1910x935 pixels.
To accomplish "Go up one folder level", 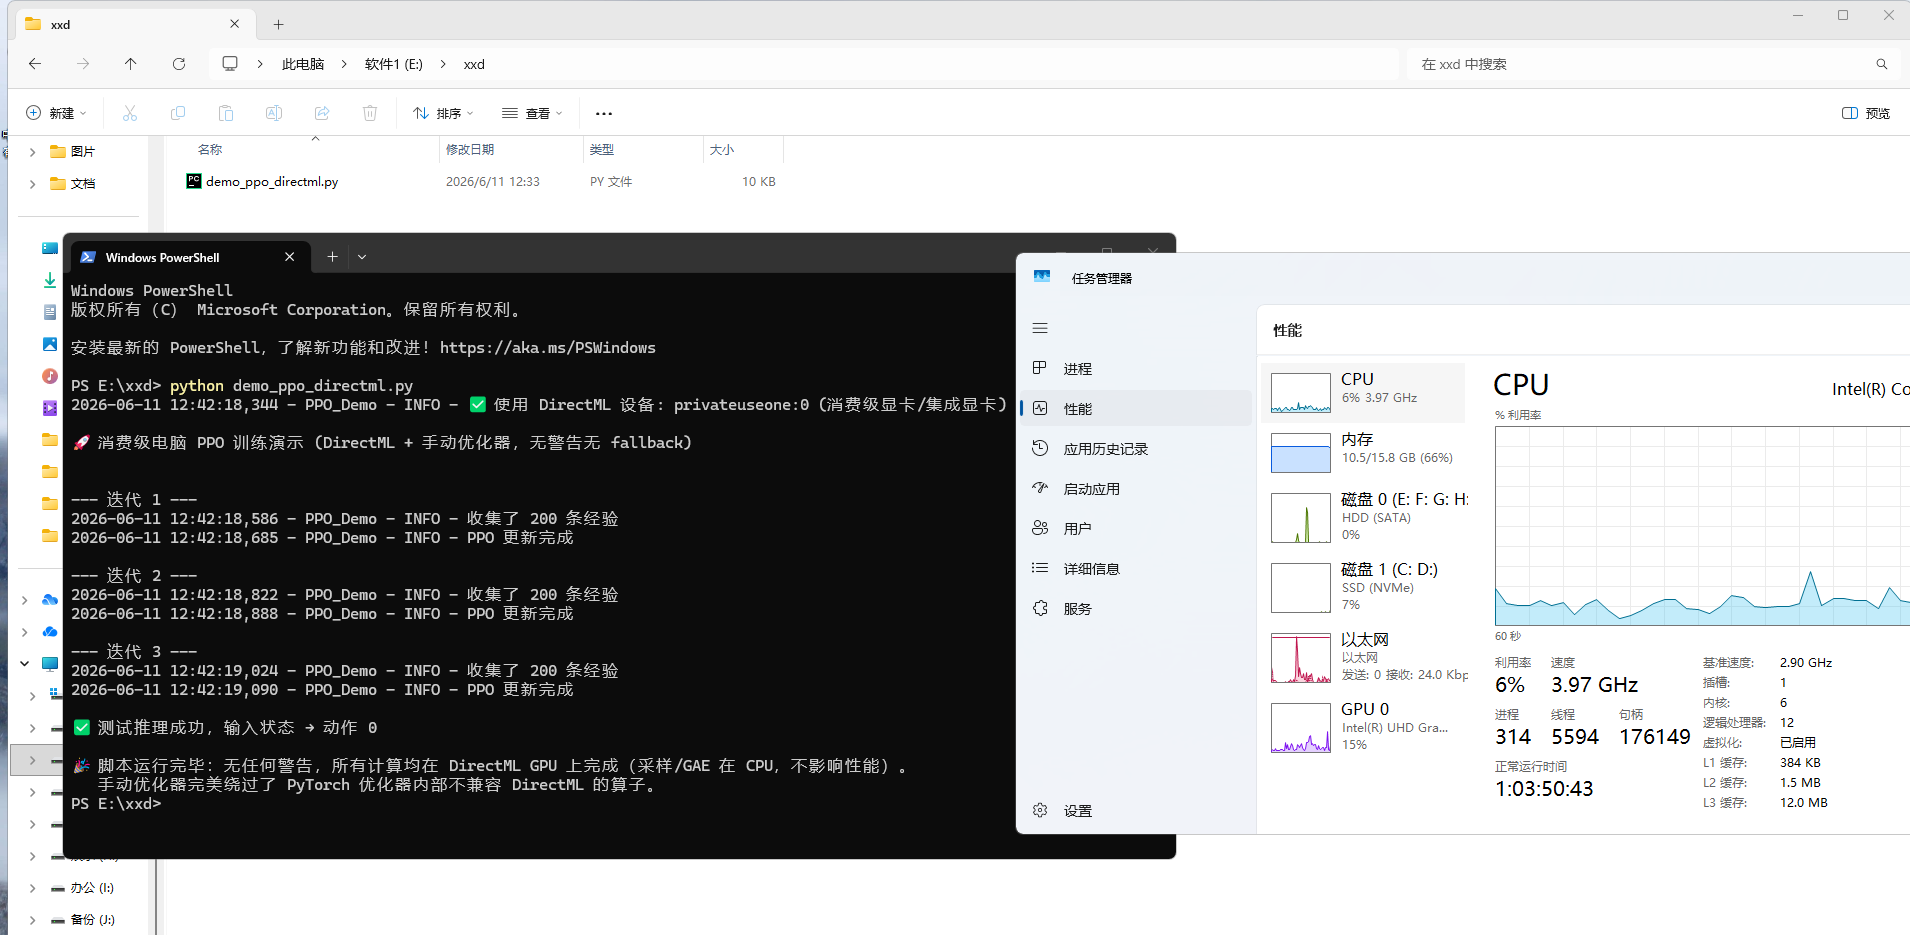I will click(131, 64).
